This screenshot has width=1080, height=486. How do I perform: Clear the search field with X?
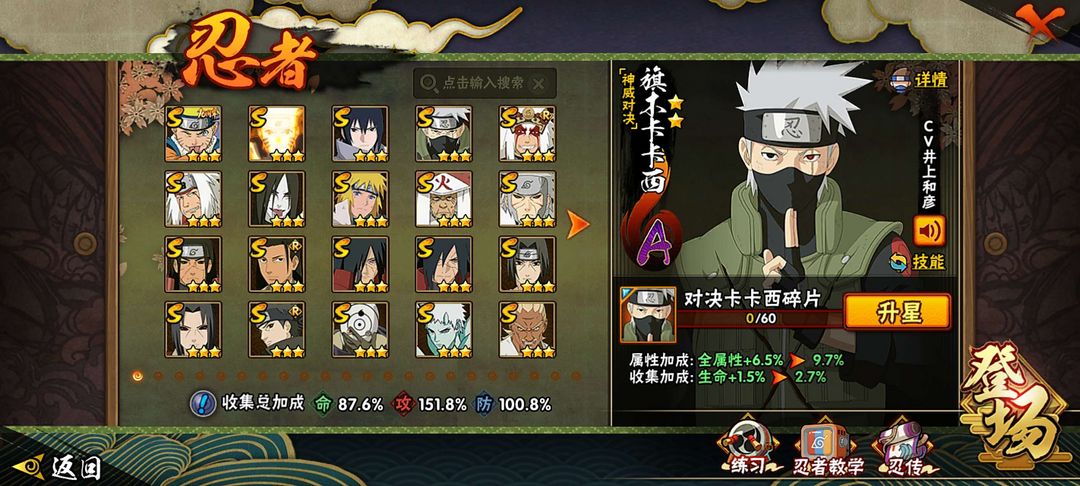tap(539, 84)
